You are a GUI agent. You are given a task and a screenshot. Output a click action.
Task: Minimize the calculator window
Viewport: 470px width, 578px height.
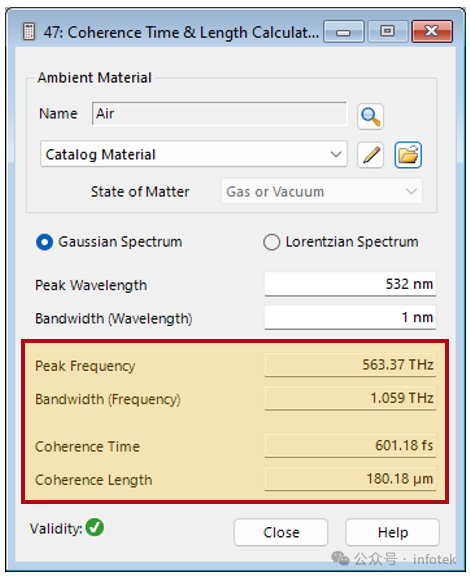tap(344, 32)
